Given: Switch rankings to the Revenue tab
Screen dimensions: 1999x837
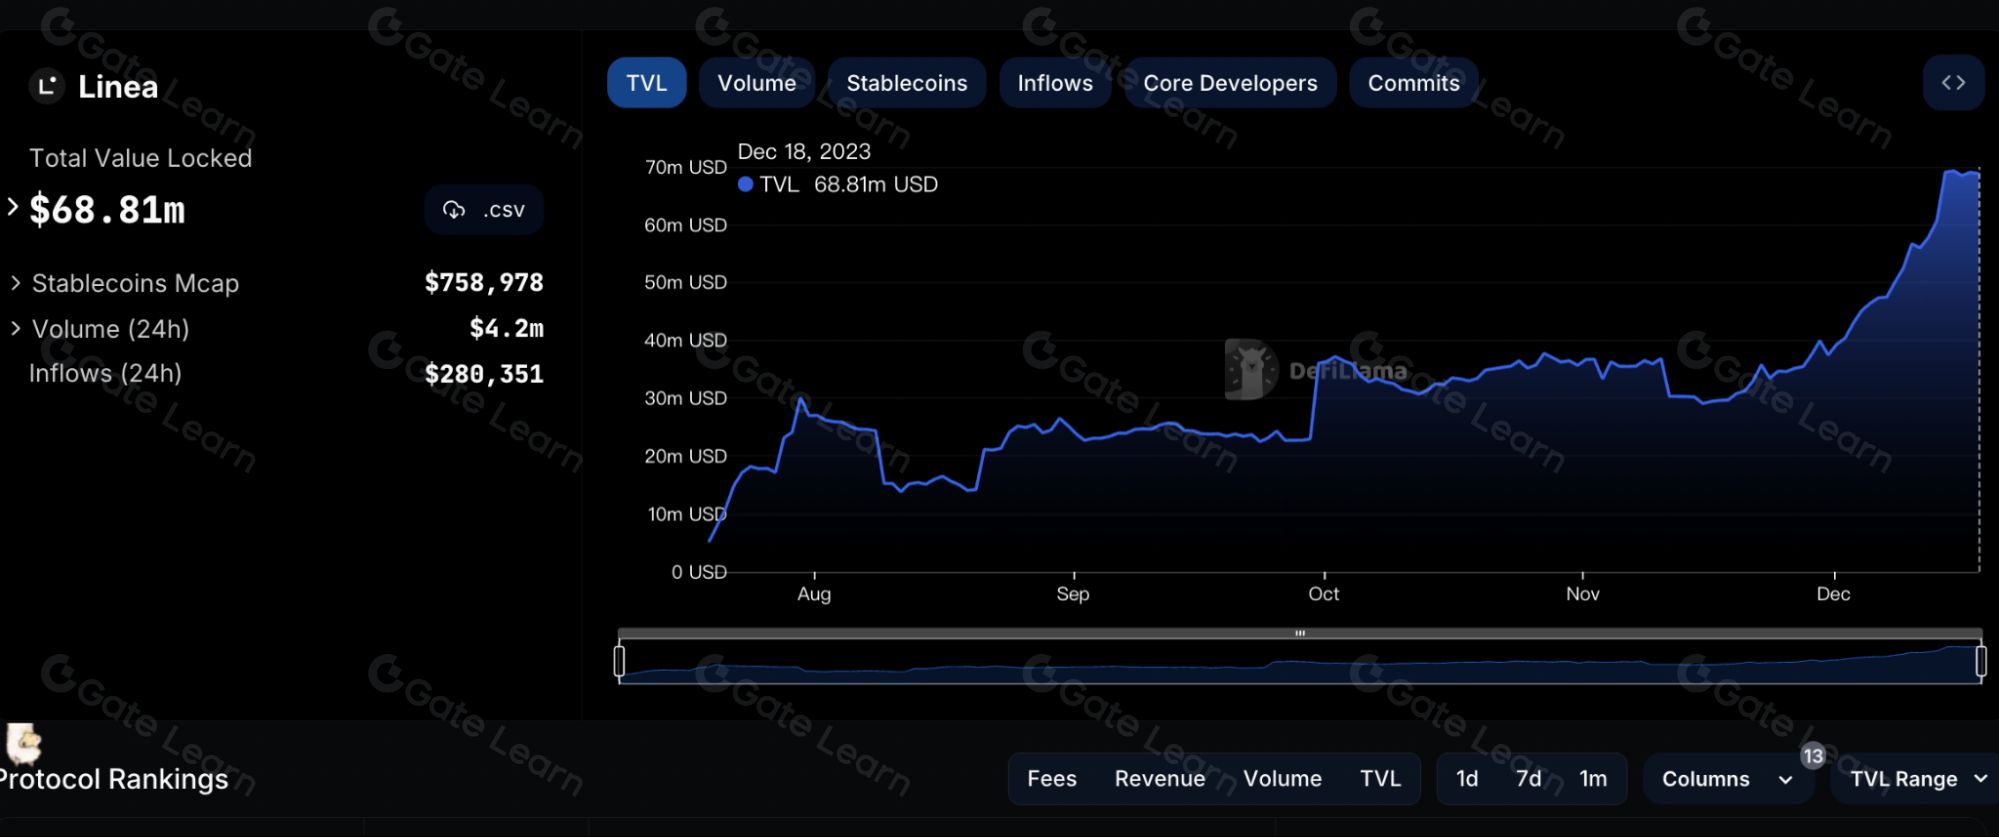Looking at the screenshot, I should click(x=1159, y=779).
